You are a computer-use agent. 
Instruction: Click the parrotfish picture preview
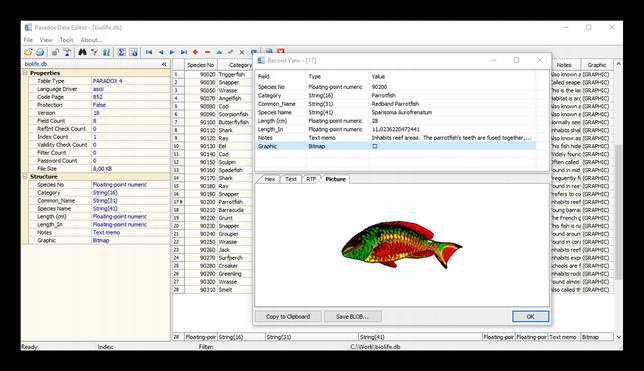pyautogui.click(x=401, y=244)
